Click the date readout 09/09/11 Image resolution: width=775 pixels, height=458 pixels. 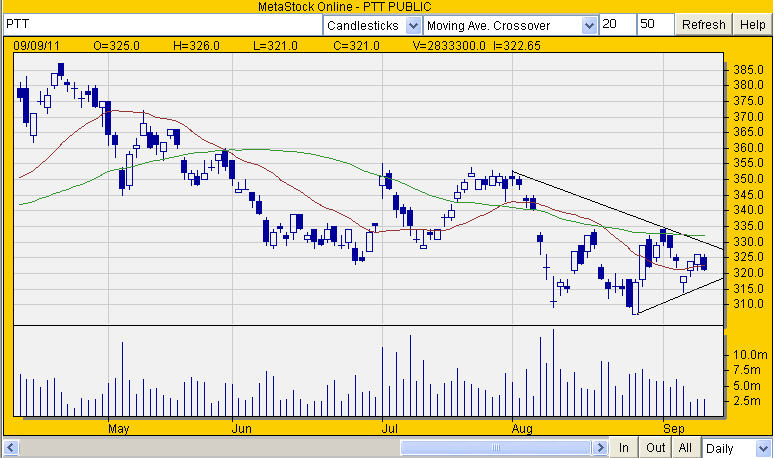pos(37,46)
